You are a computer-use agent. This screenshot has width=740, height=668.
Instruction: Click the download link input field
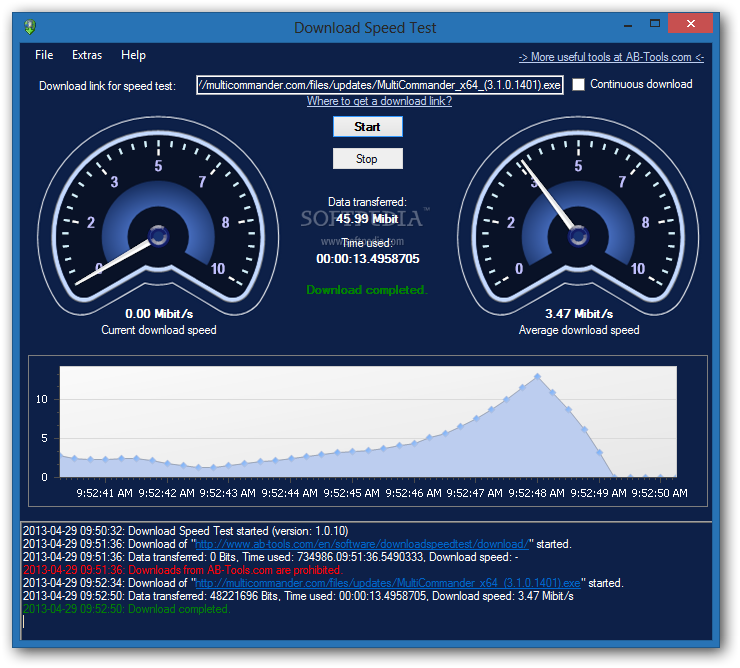(x=379, y=85)
